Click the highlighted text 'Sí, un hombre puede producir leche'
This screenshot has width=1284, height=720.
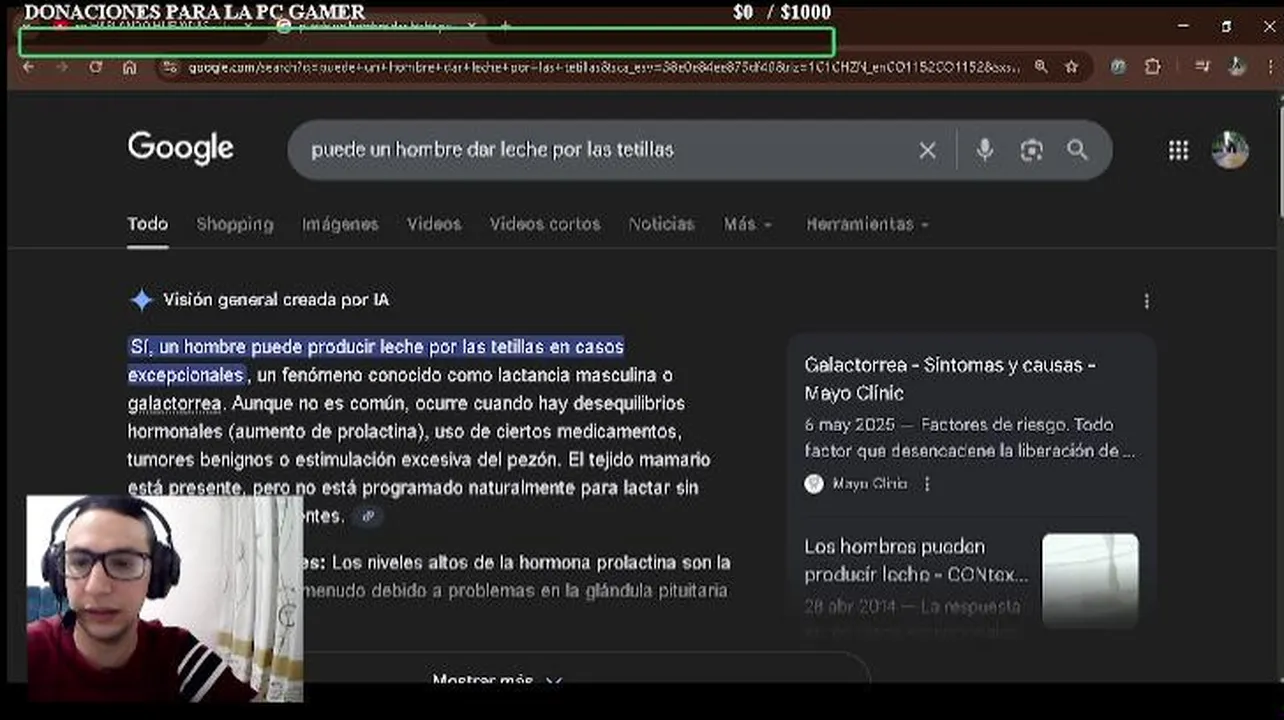[x=376, y=361]
